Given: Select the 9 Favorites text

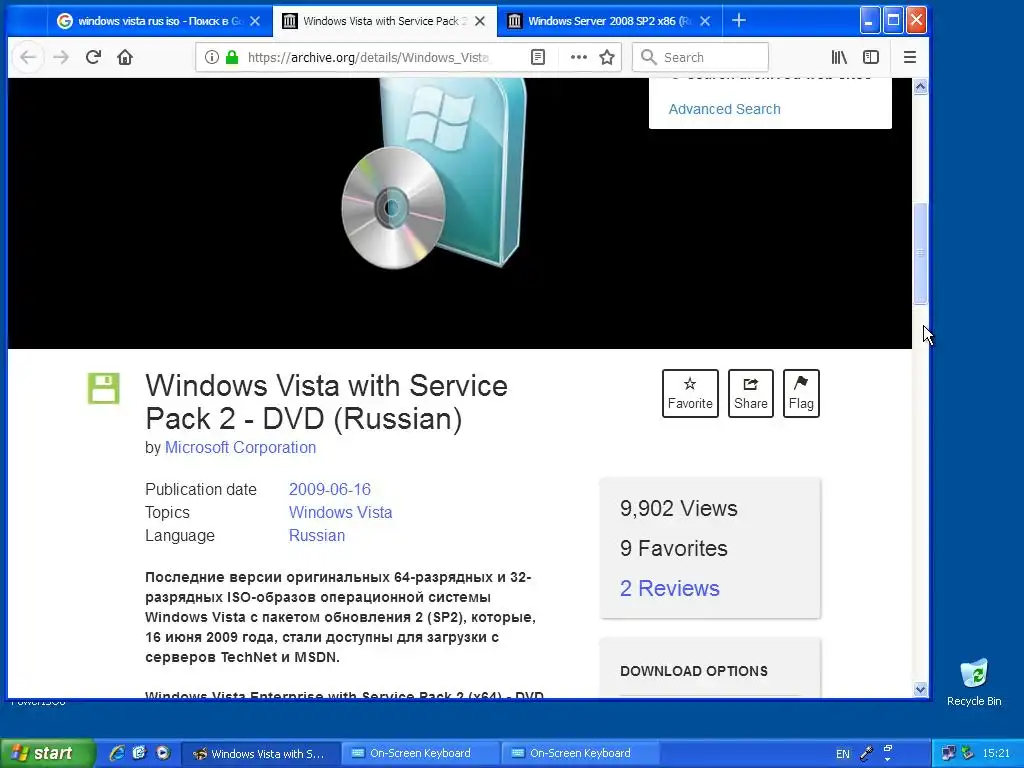Looking at the screenshot, I should 673,549.
